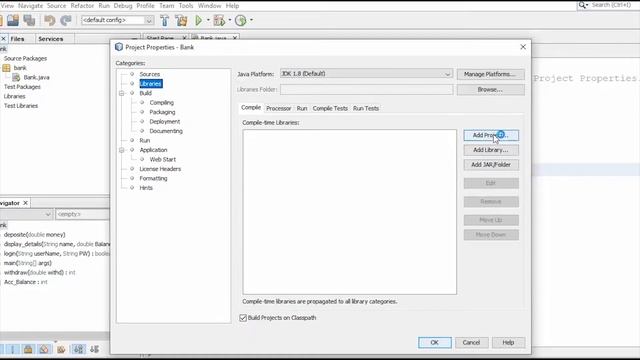Click the Browse button for Libraries Folder

click(x=490, y=89)
